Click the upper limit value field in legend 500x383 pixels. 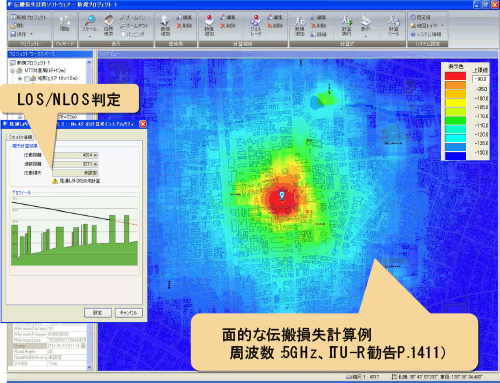(x=480, y=79)
